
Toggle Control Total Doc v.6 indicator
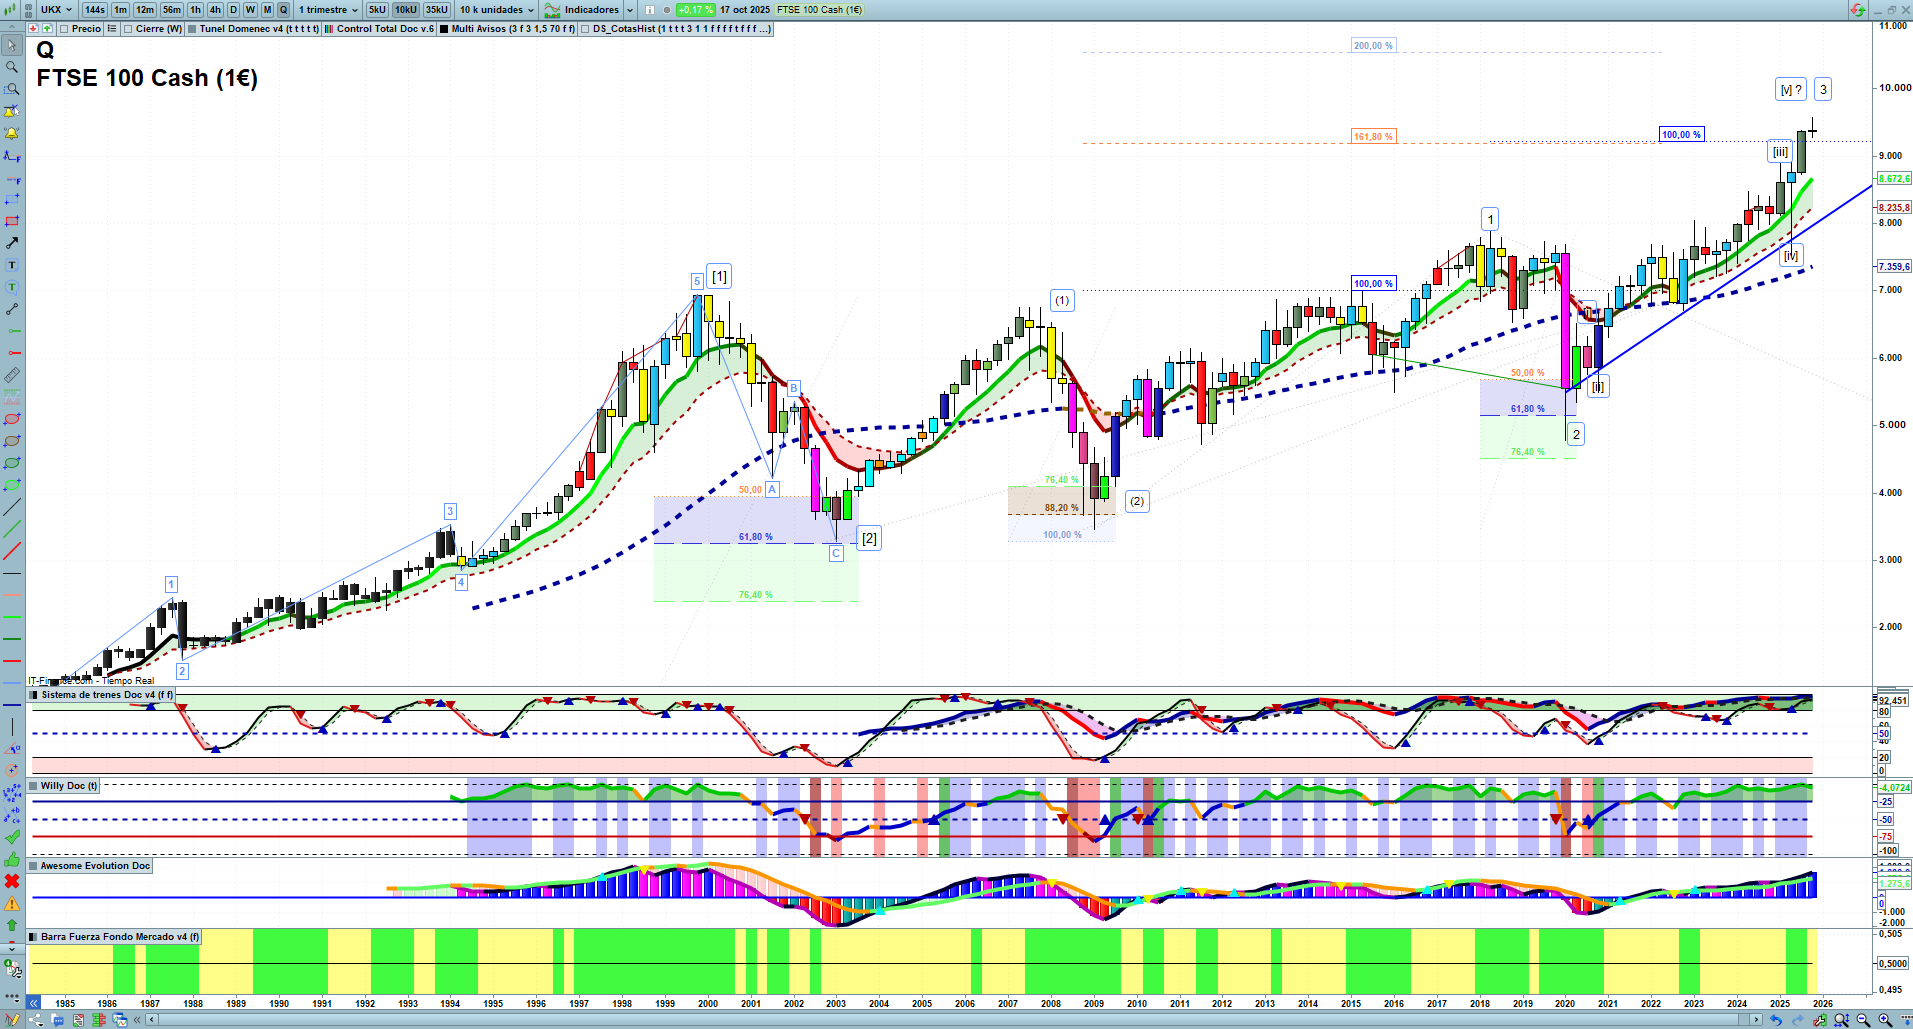[x=329, y=29]
